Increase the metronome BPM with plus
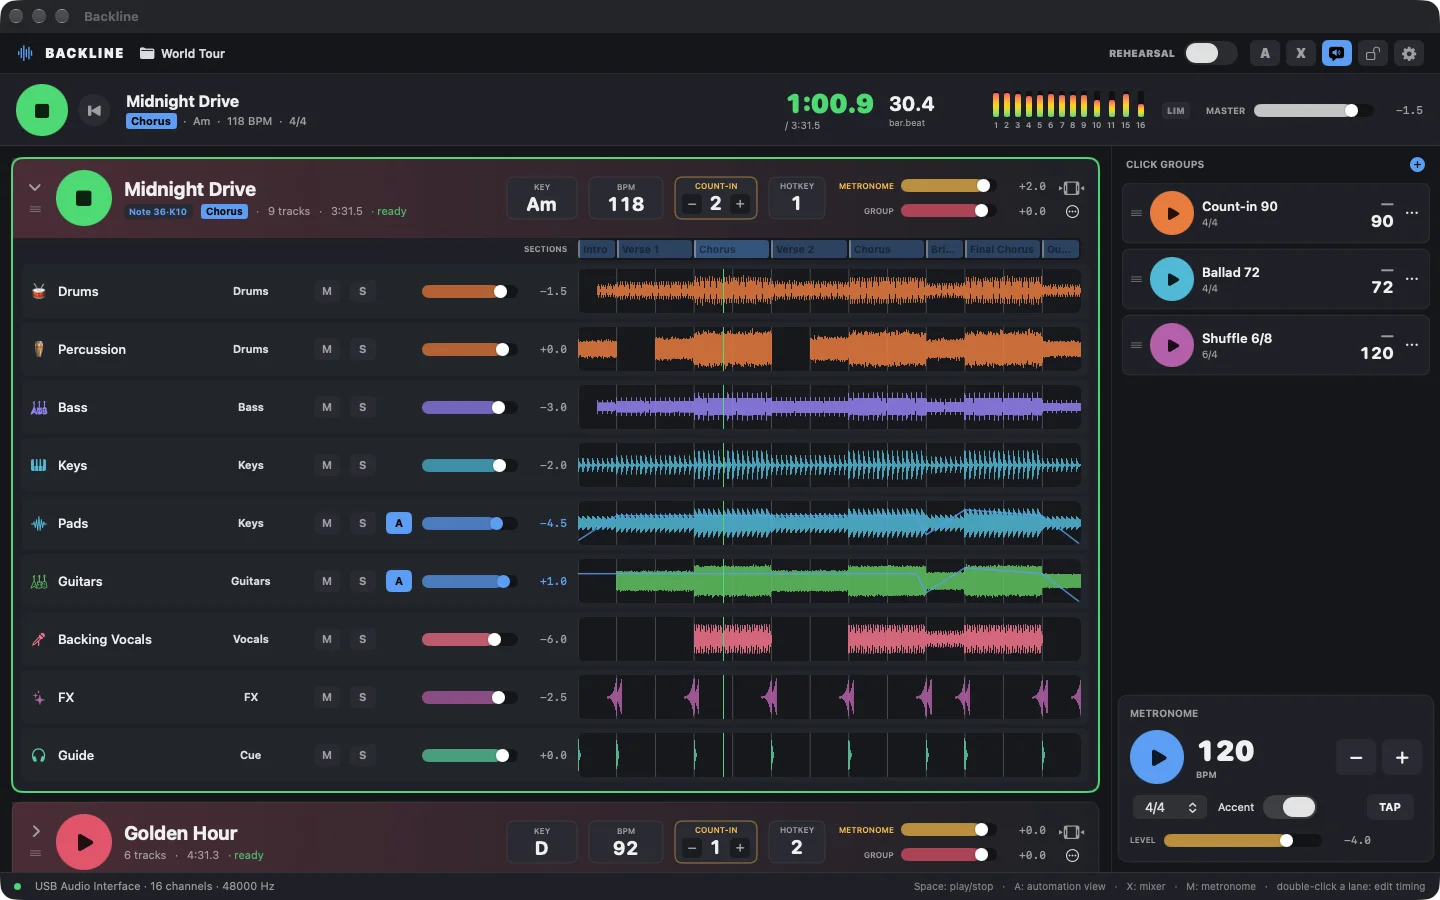This screenshot has width=1440, height=900. point(1402,758)
